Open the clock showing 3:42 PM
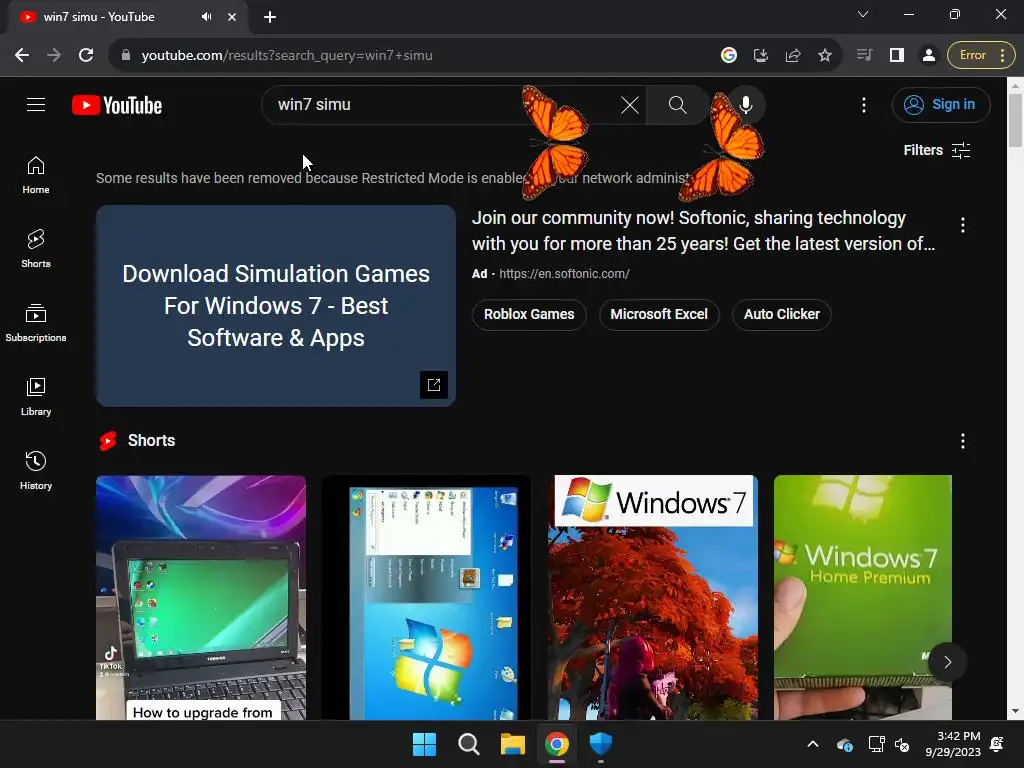Image resolution: width=1024 pixels, height=768 pixels. 953,744
